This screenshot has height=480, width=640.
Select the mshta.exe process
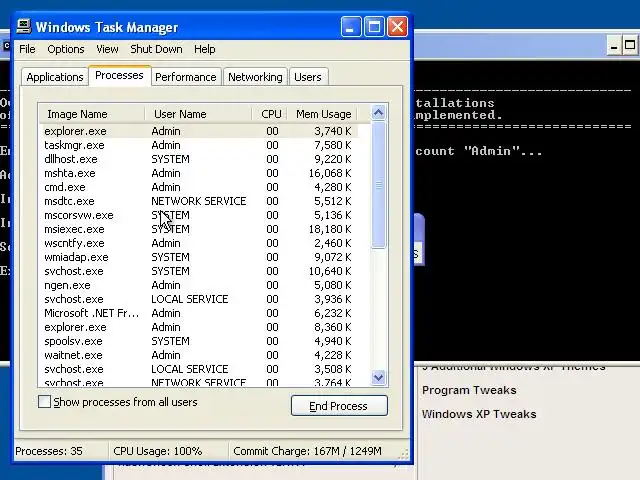[x=199, y=173]
